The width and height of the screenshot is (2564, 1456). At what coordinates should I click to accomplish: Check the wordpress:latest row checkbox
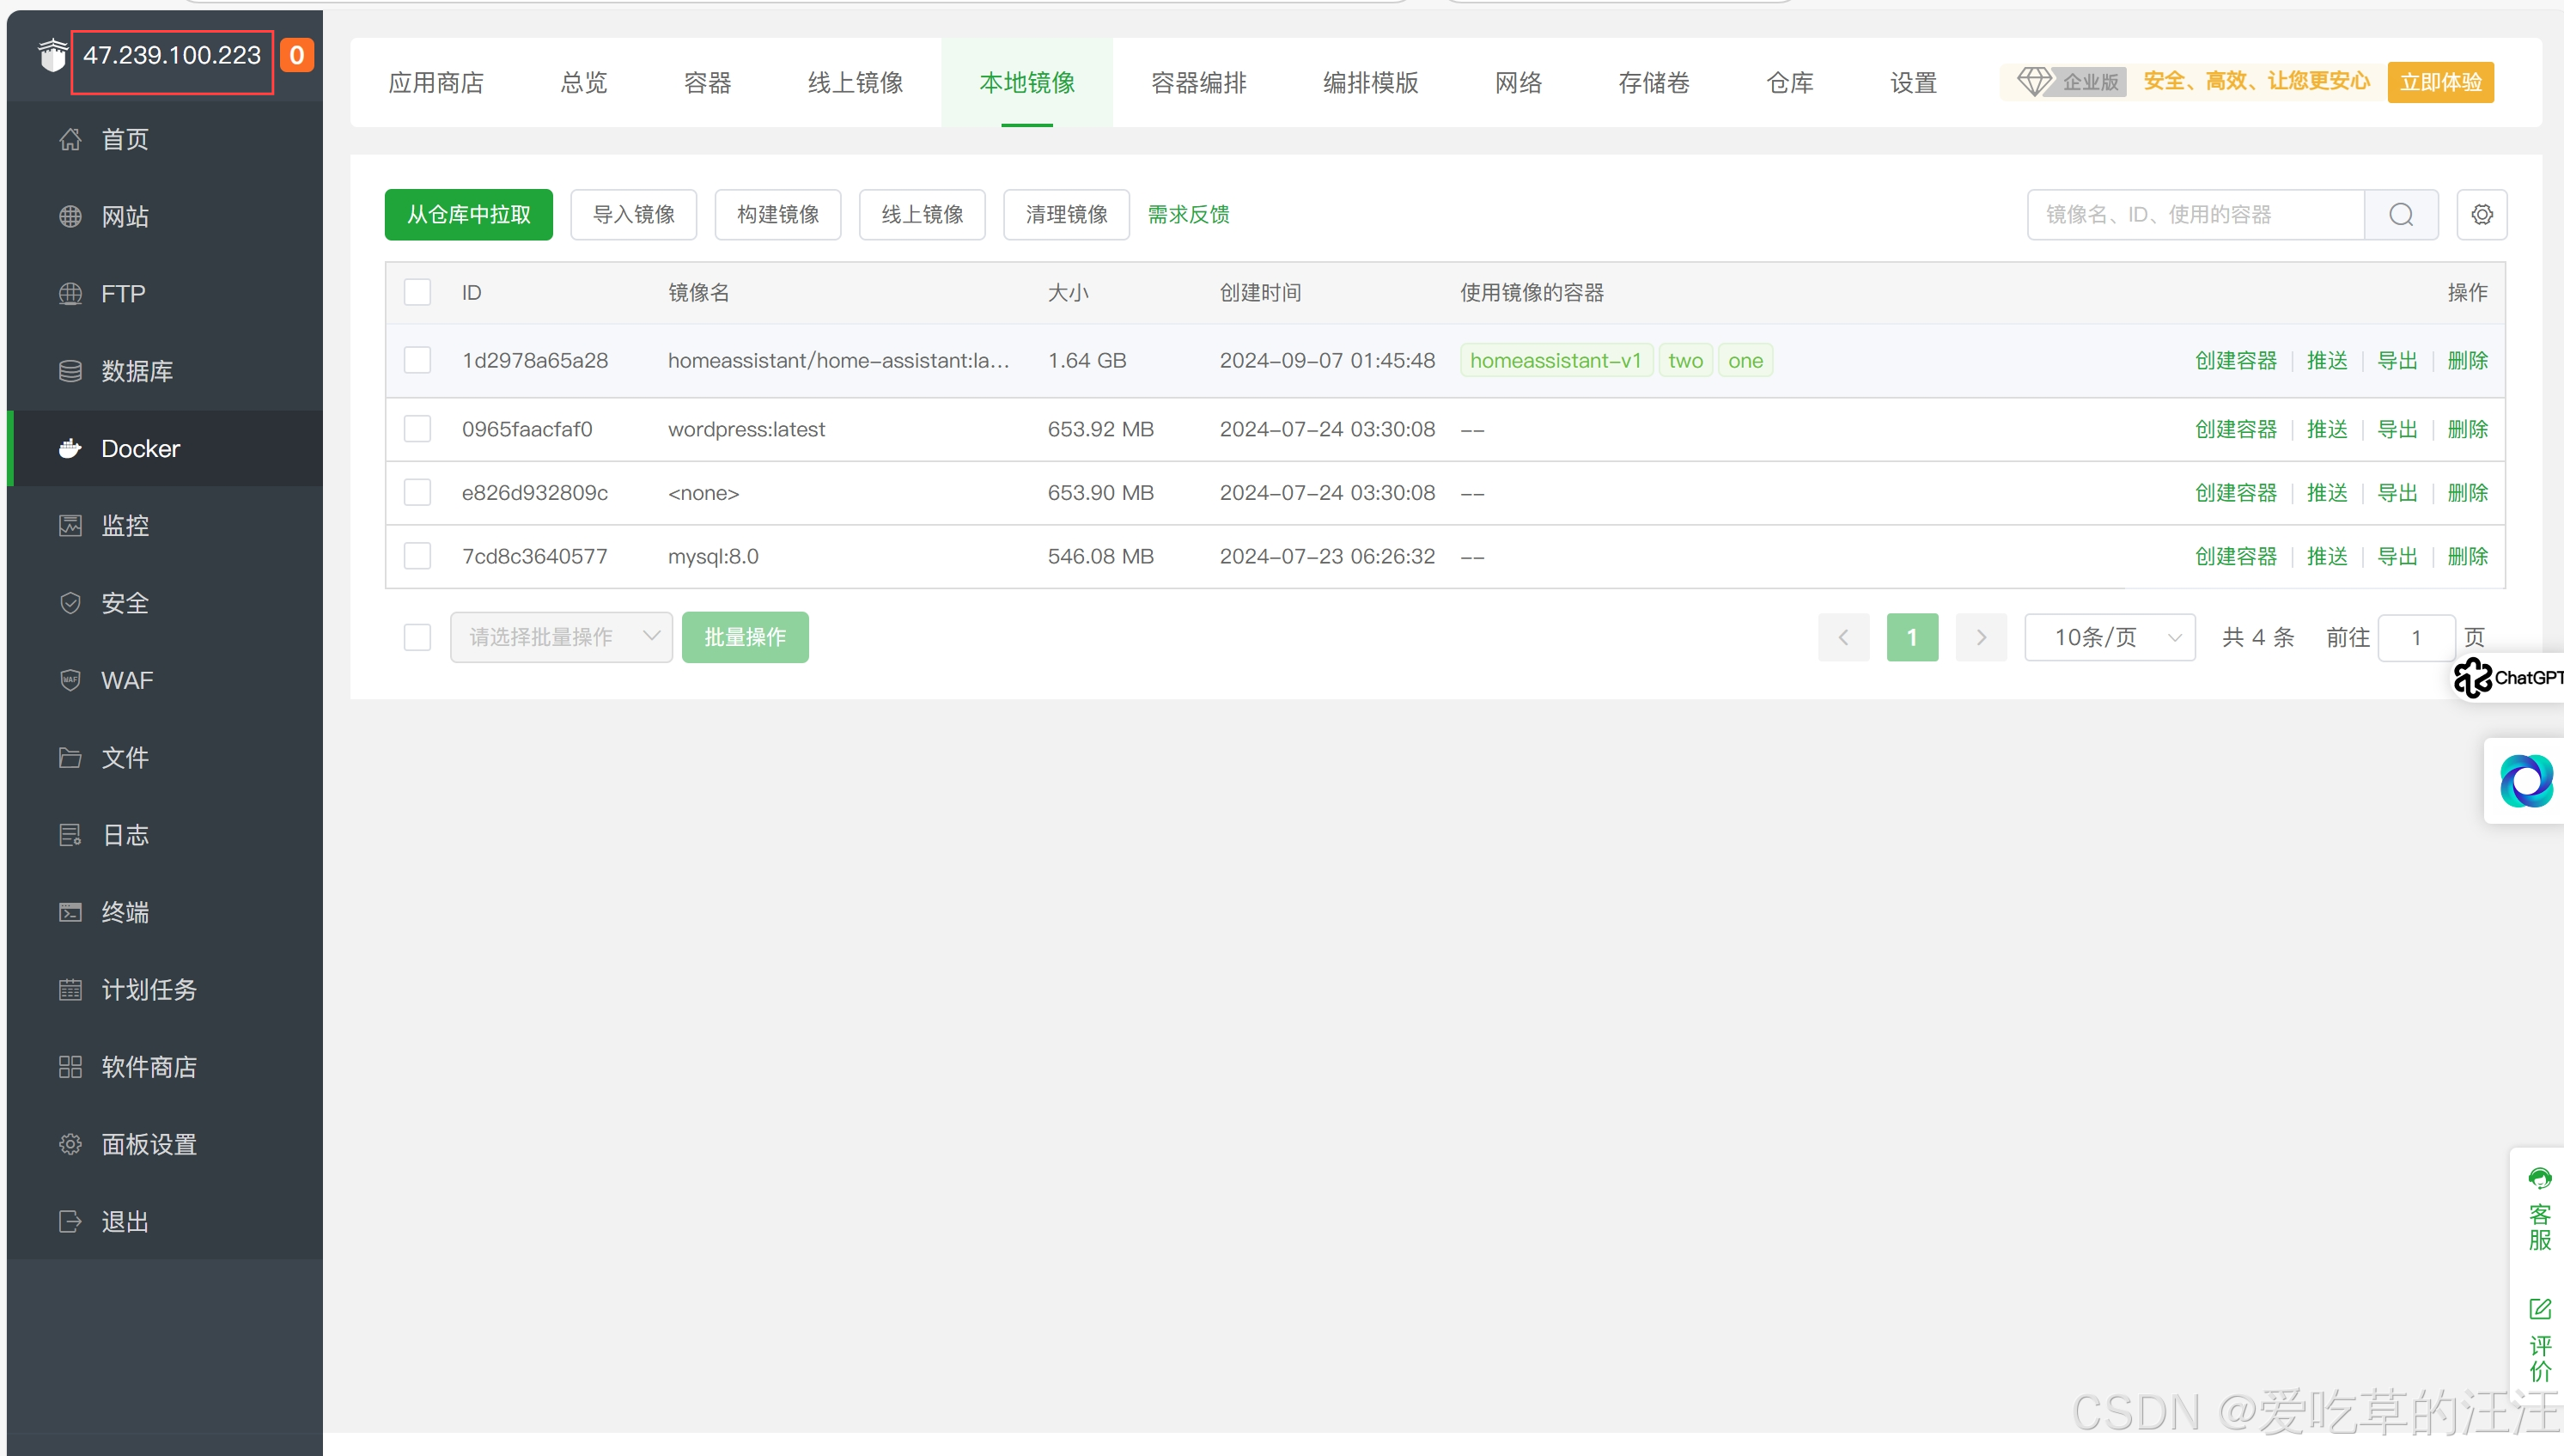tap(417, 429)
